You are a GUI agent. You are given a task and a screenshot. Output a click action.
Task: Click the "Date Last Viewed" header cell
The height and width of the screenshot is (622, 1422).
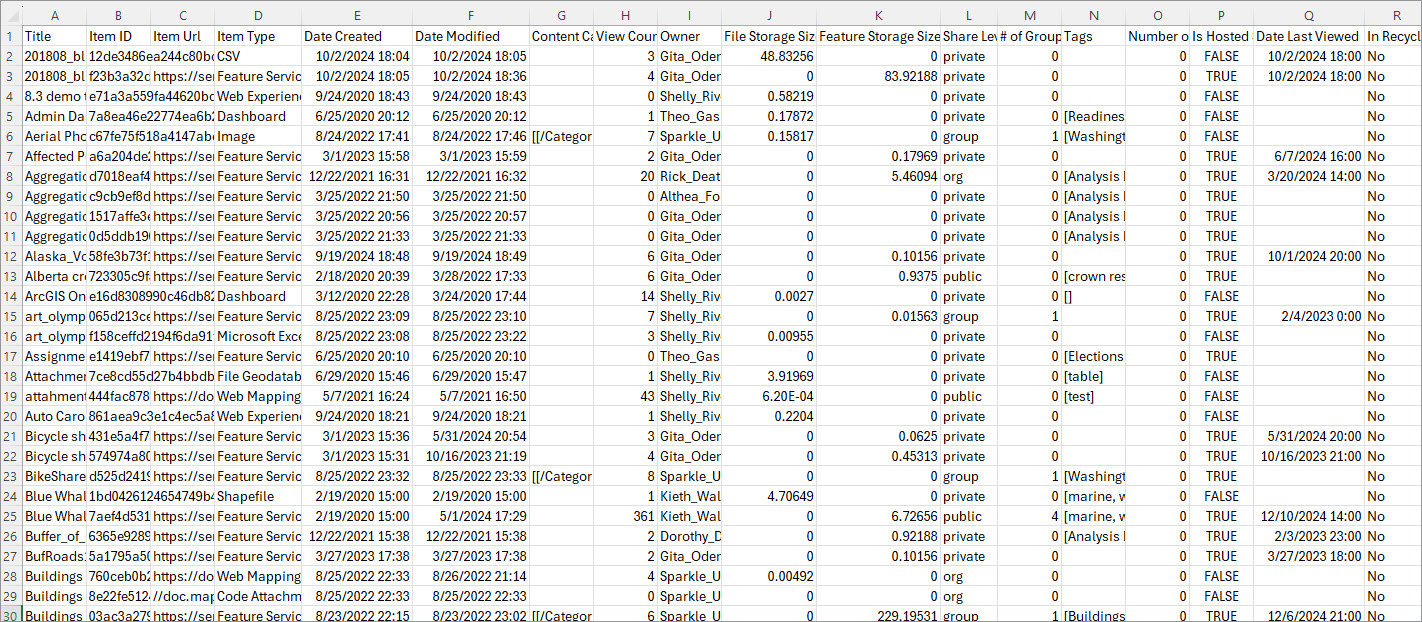pos(1309,36)
